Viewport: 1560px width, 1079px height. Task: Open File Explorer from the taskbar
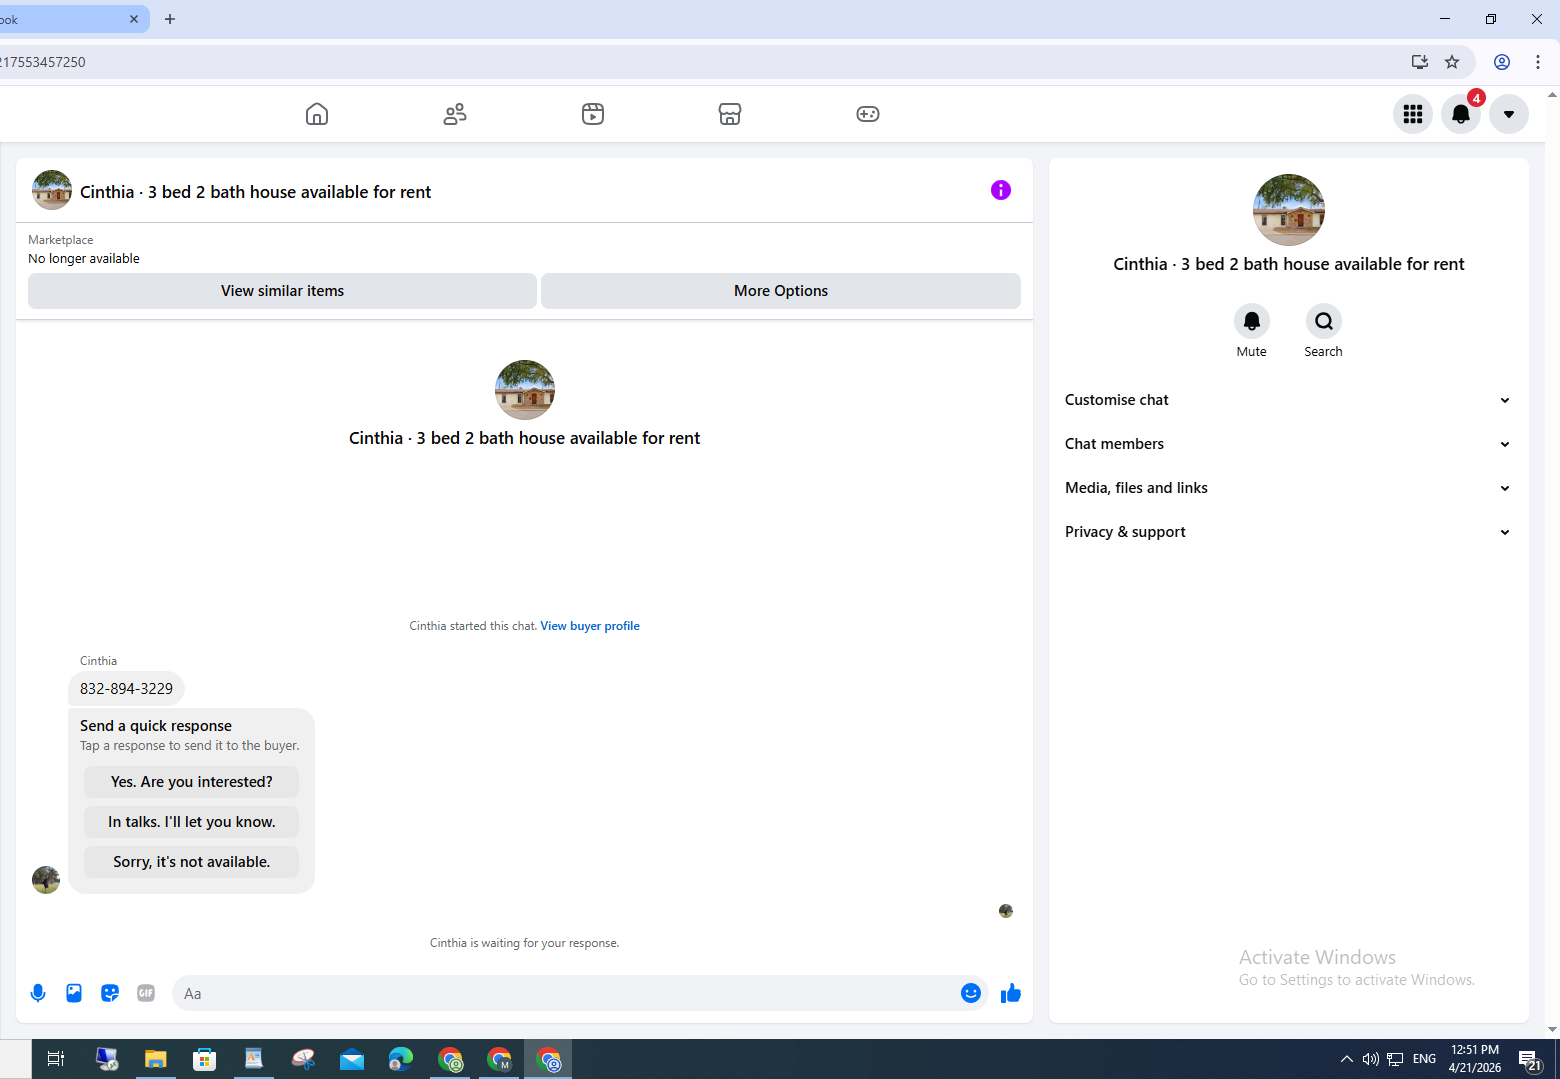[x=155, y=1059]
